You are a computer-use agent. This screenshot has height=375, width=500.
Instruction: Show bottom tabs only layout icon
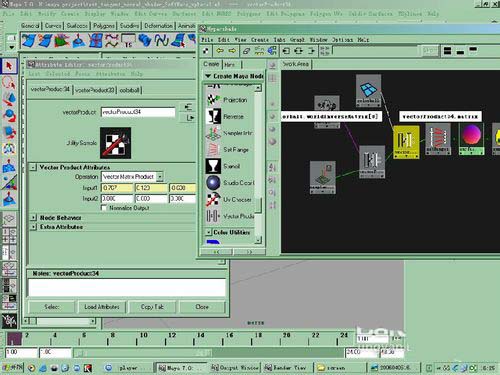click(x=460, y=51)
